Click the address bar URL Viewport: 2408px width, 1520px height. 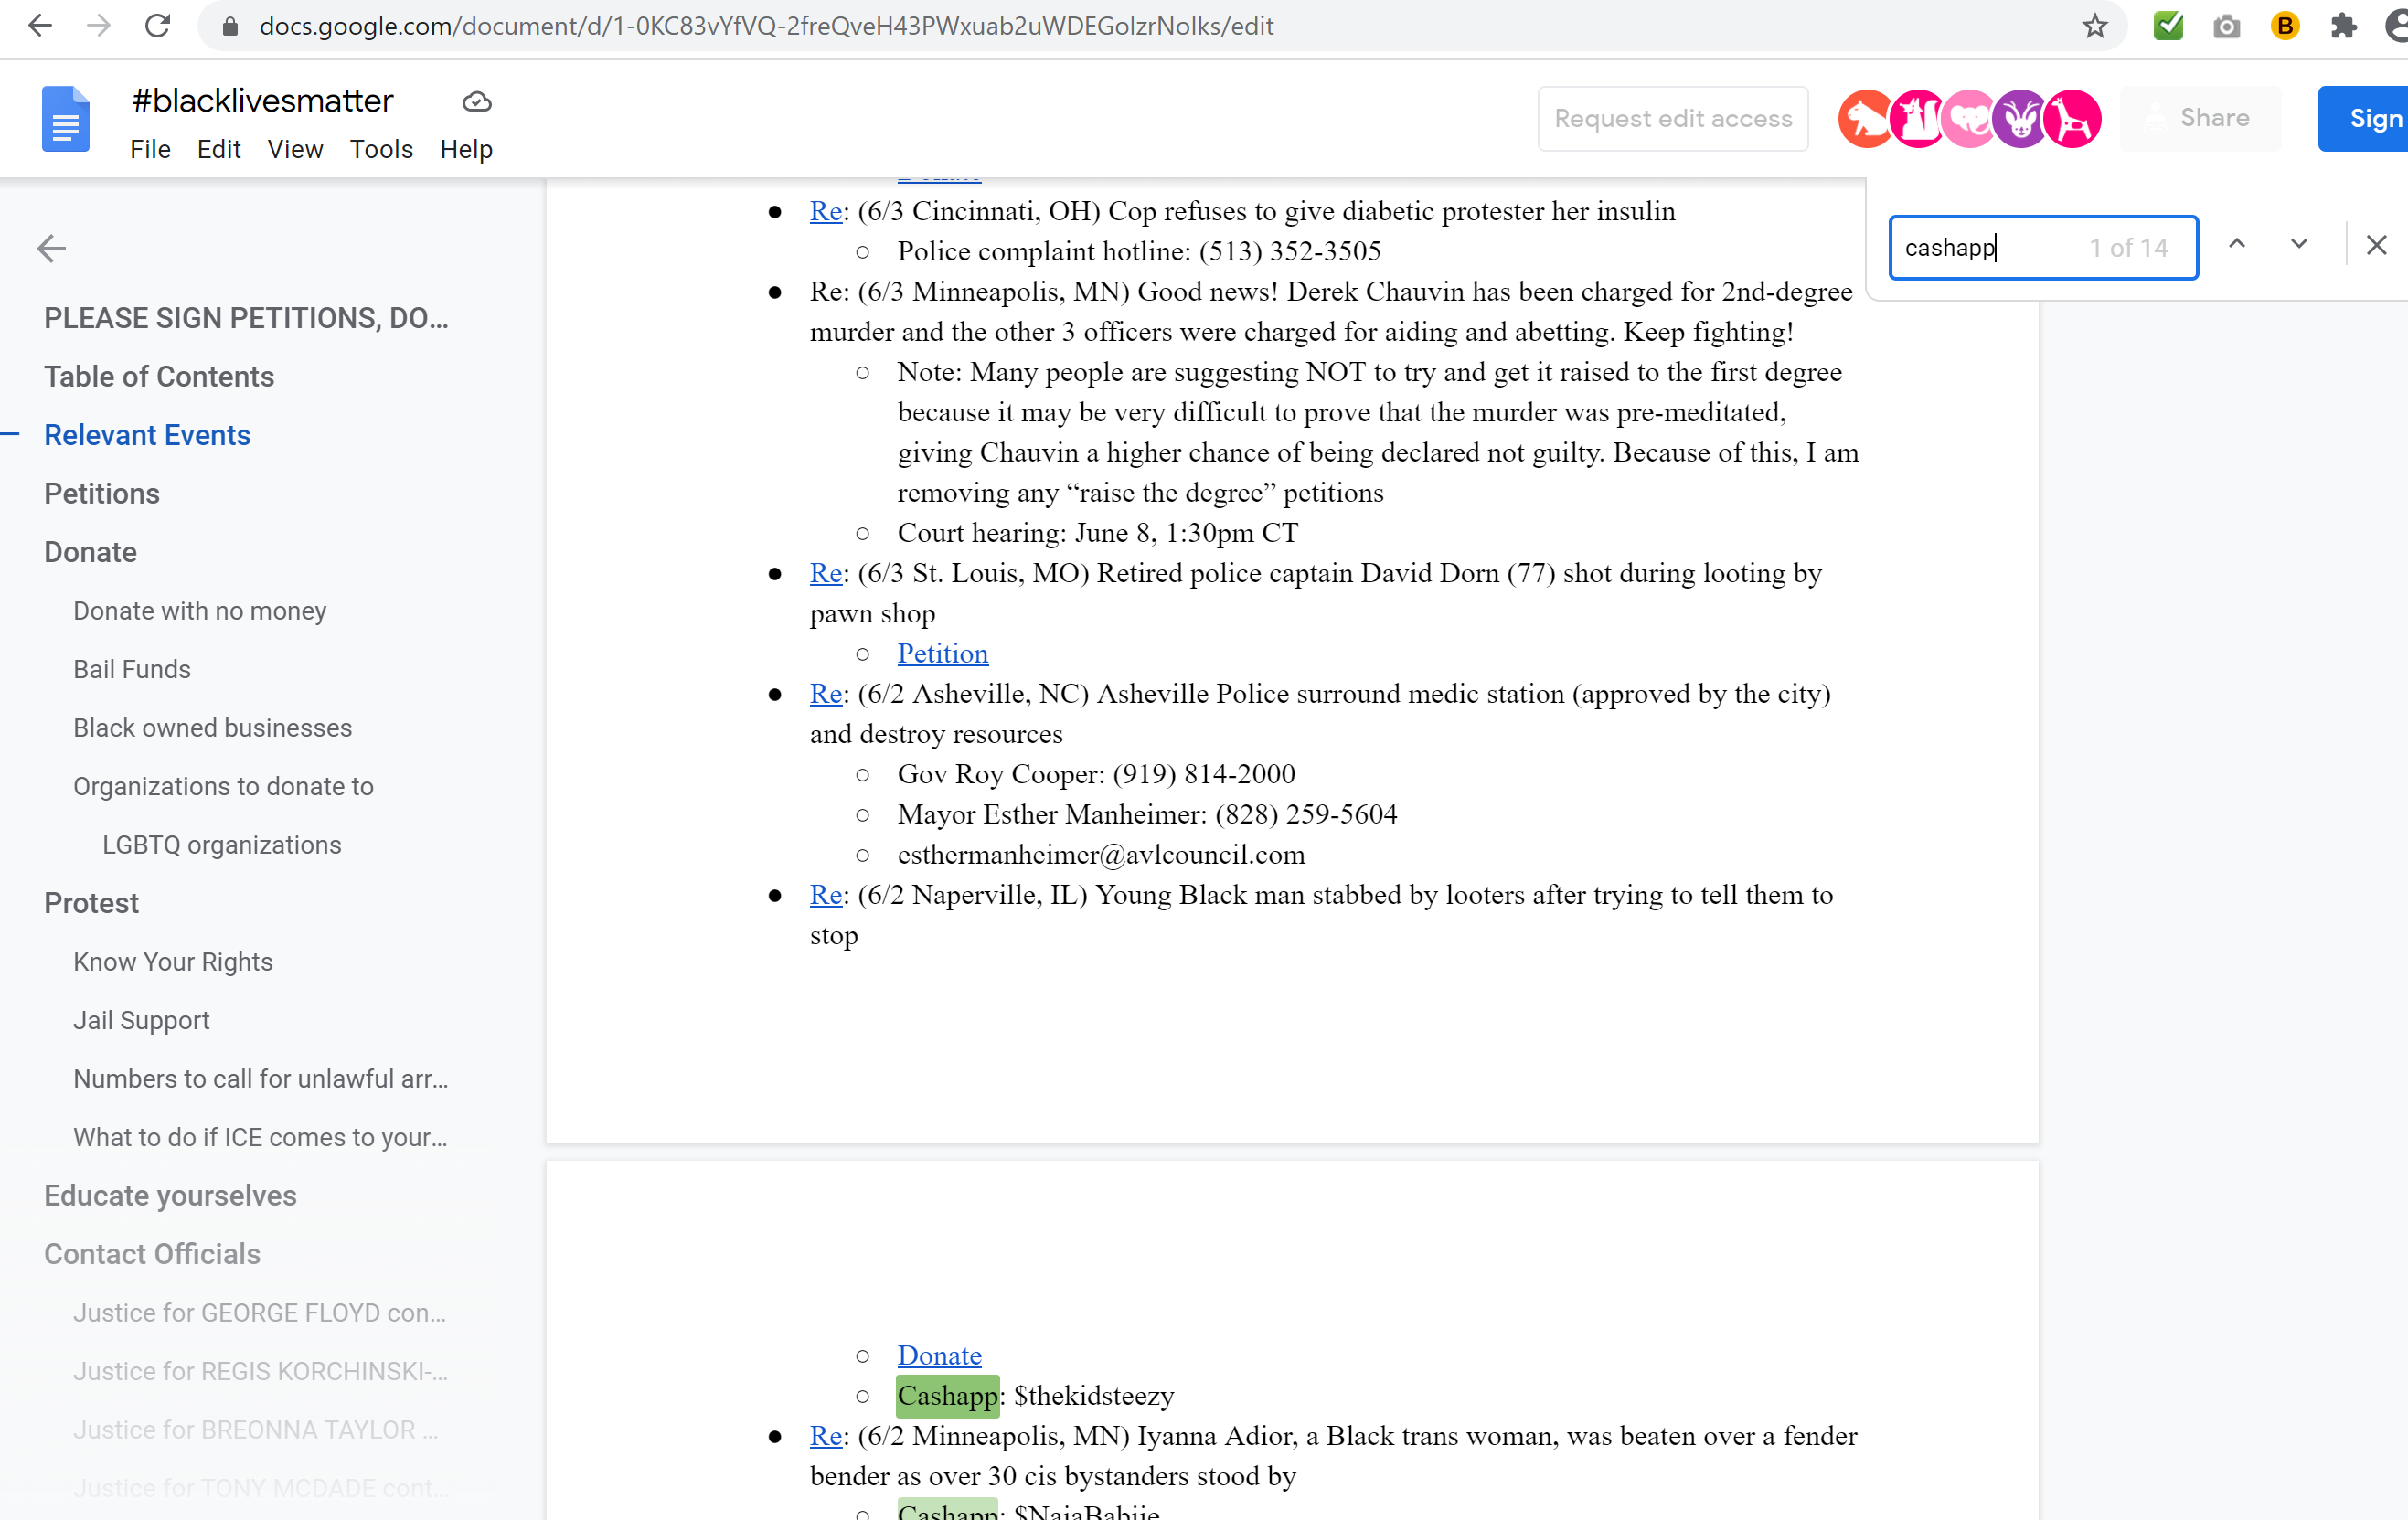766,26
